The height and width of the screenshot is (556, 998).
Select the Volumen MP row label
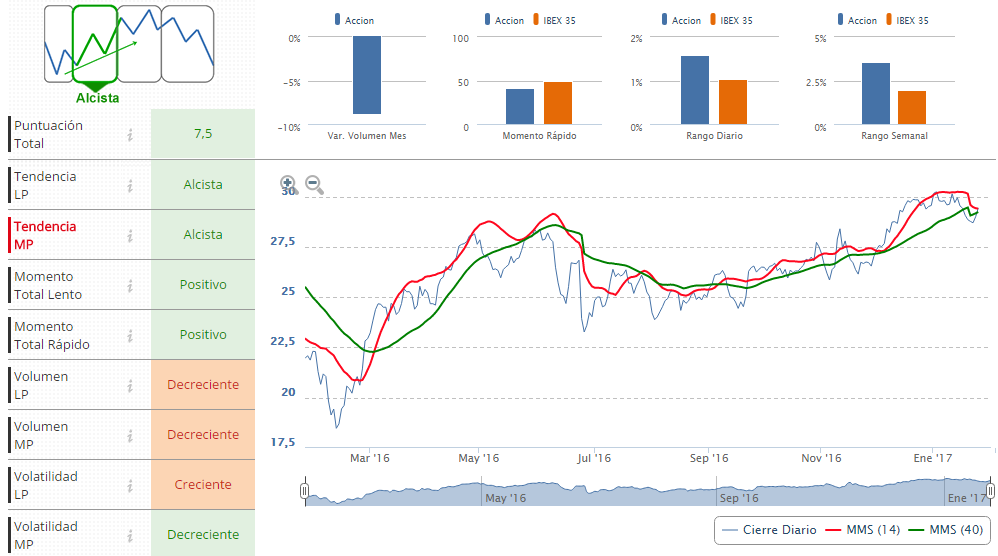41,436
